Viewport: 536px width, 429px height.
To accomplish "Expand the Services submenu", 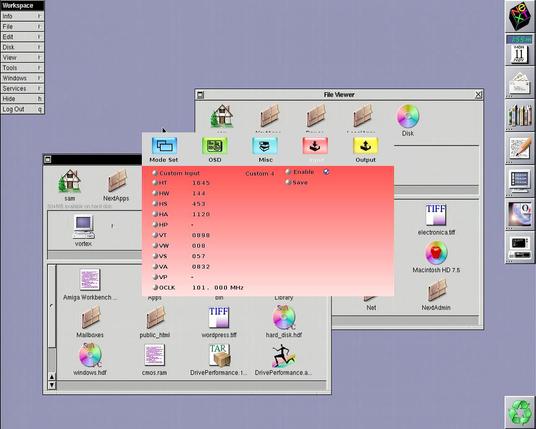I will pyautogui.click(x=22, y=89).
